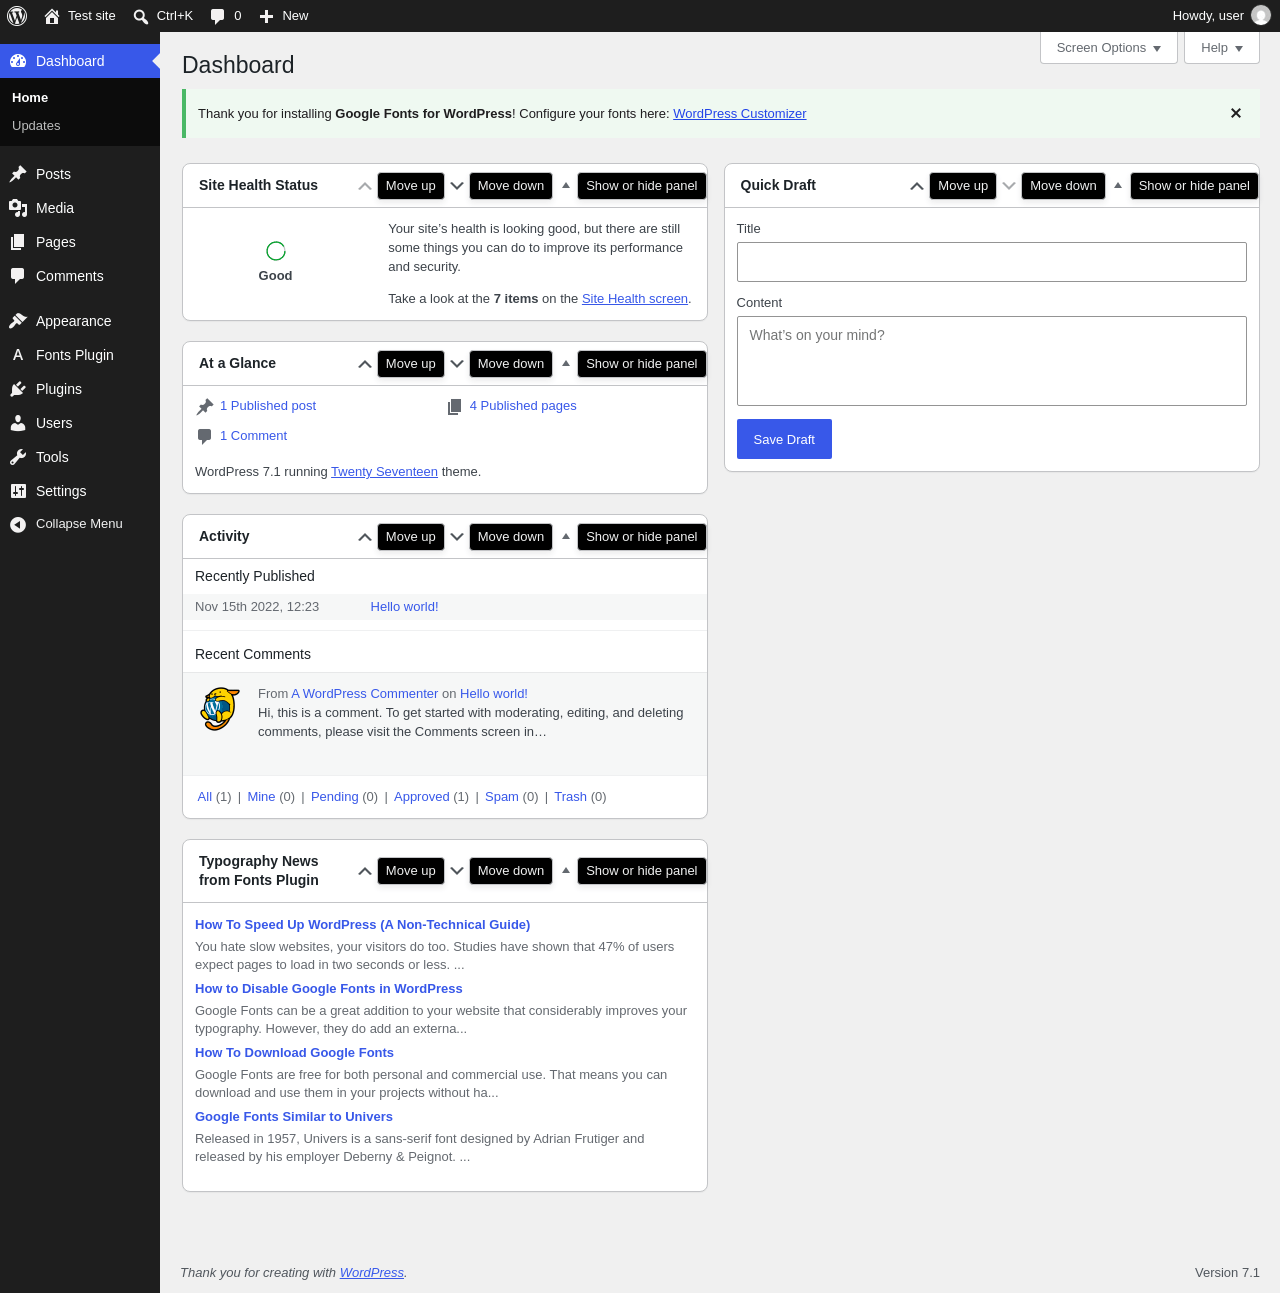
Task: Open the Site Health screen link
Action: point(635,299)
